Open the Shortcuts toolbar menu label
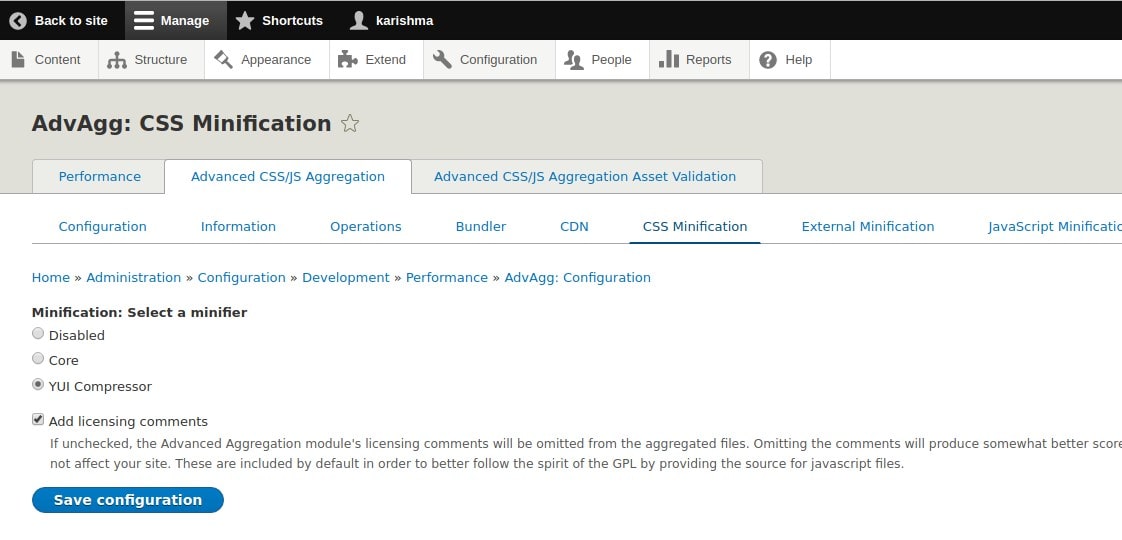The width and height of the screenshot is (1122, 540). (292, 21)
